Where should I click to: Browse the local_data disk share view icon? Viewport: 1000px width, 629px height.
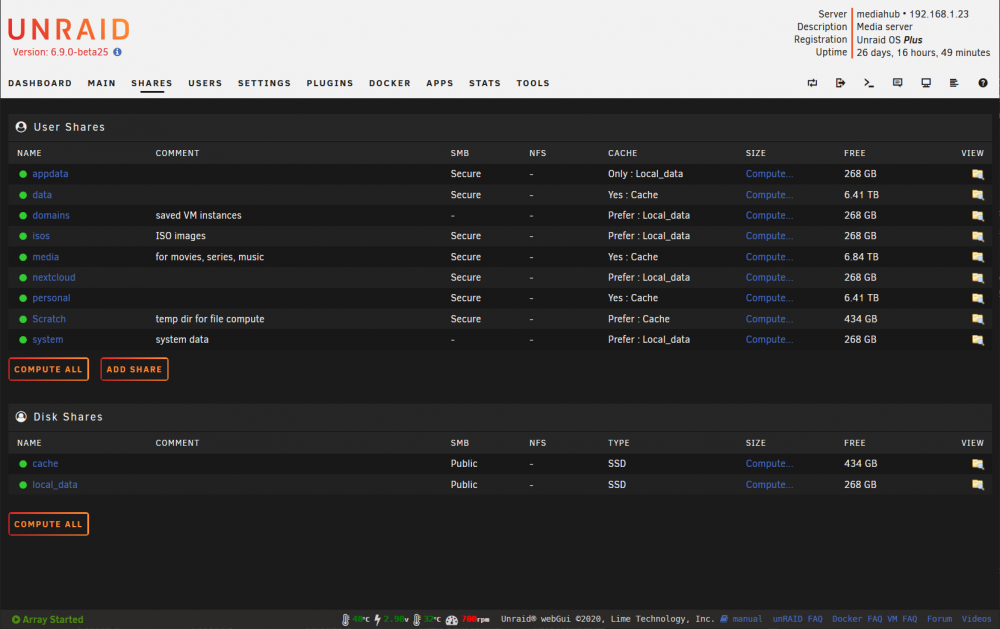[x=978, y=485]
